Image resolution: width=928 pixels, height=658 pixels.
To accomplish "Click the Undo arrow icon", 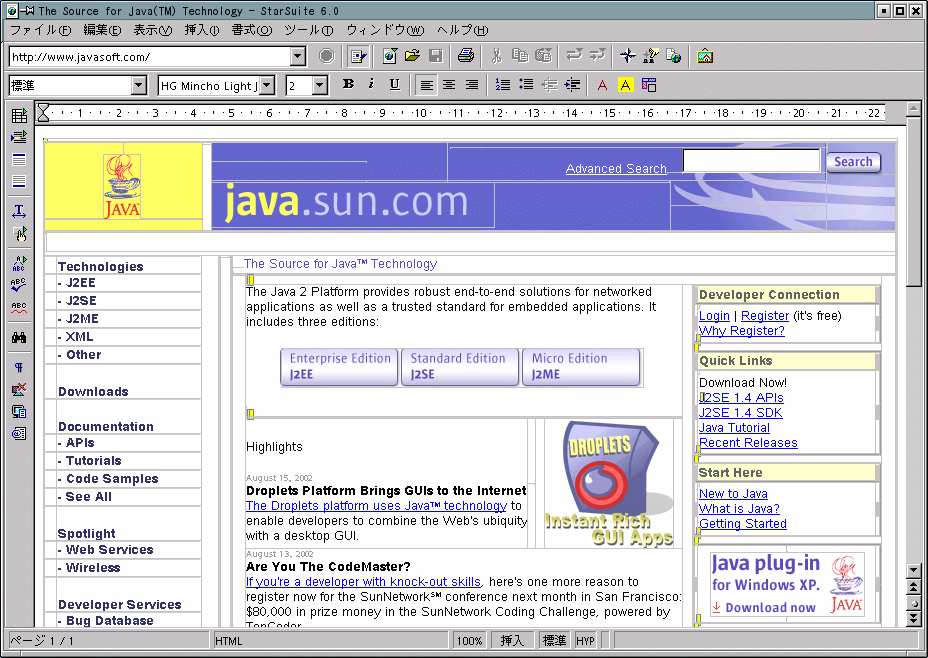I will click(x=573, y=56).
